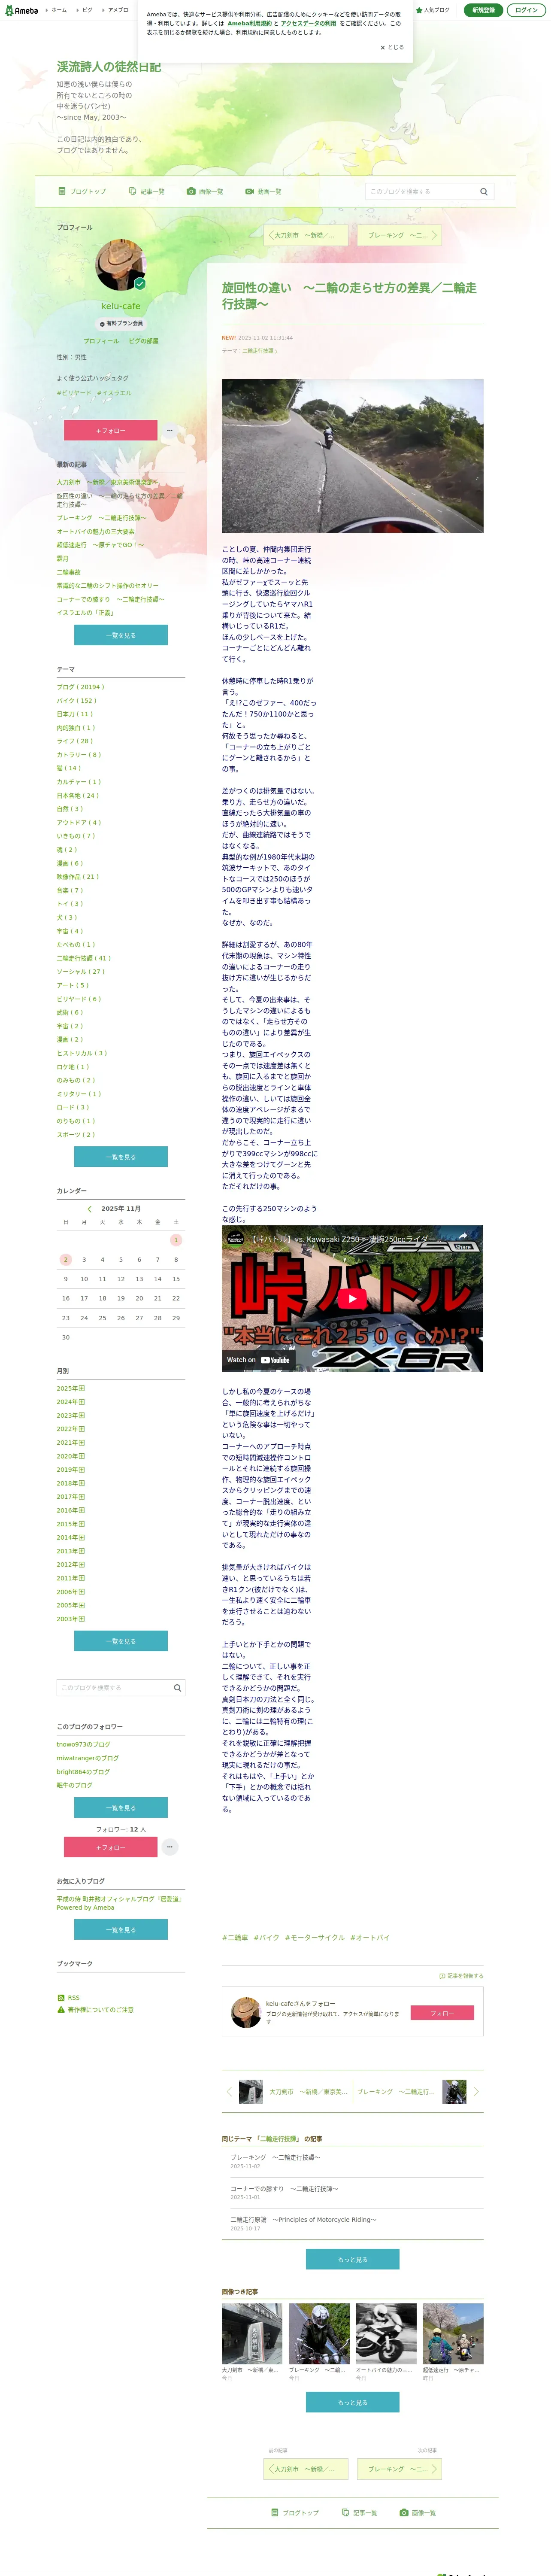Click the ホーム link in the header

(x=59, y=10)
